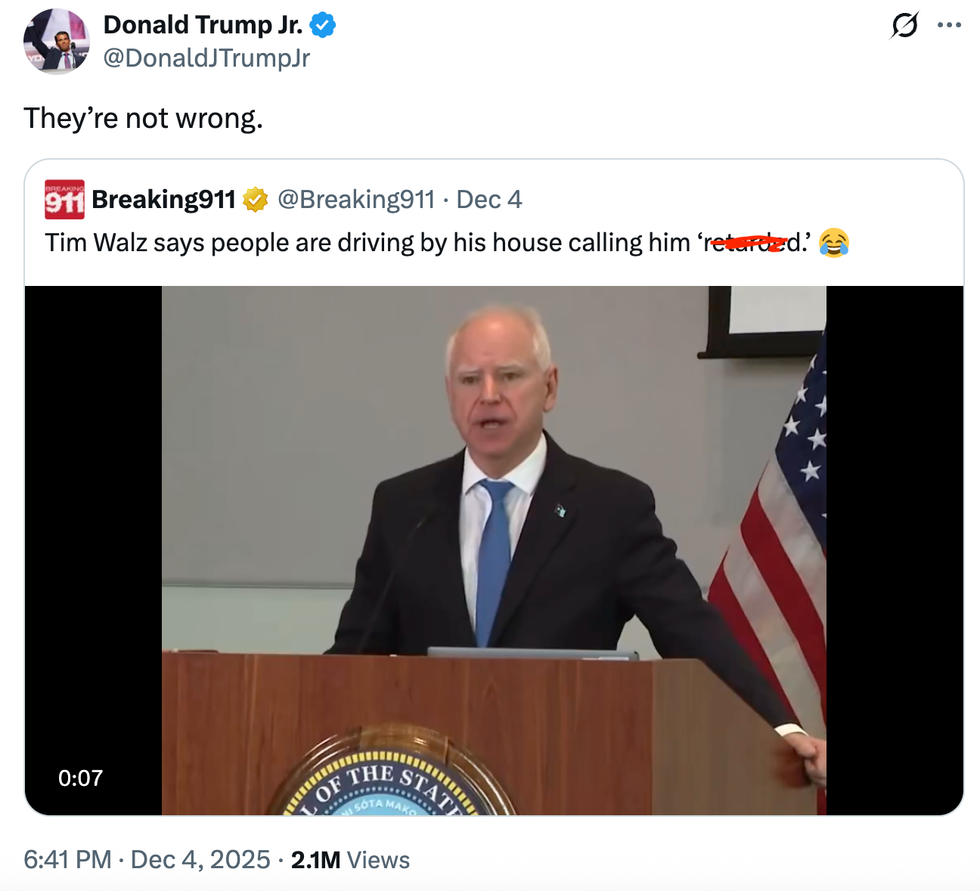Open Donald Trump Jr.'s profile avatar
The image size is (980, 891).
[56, 42]
